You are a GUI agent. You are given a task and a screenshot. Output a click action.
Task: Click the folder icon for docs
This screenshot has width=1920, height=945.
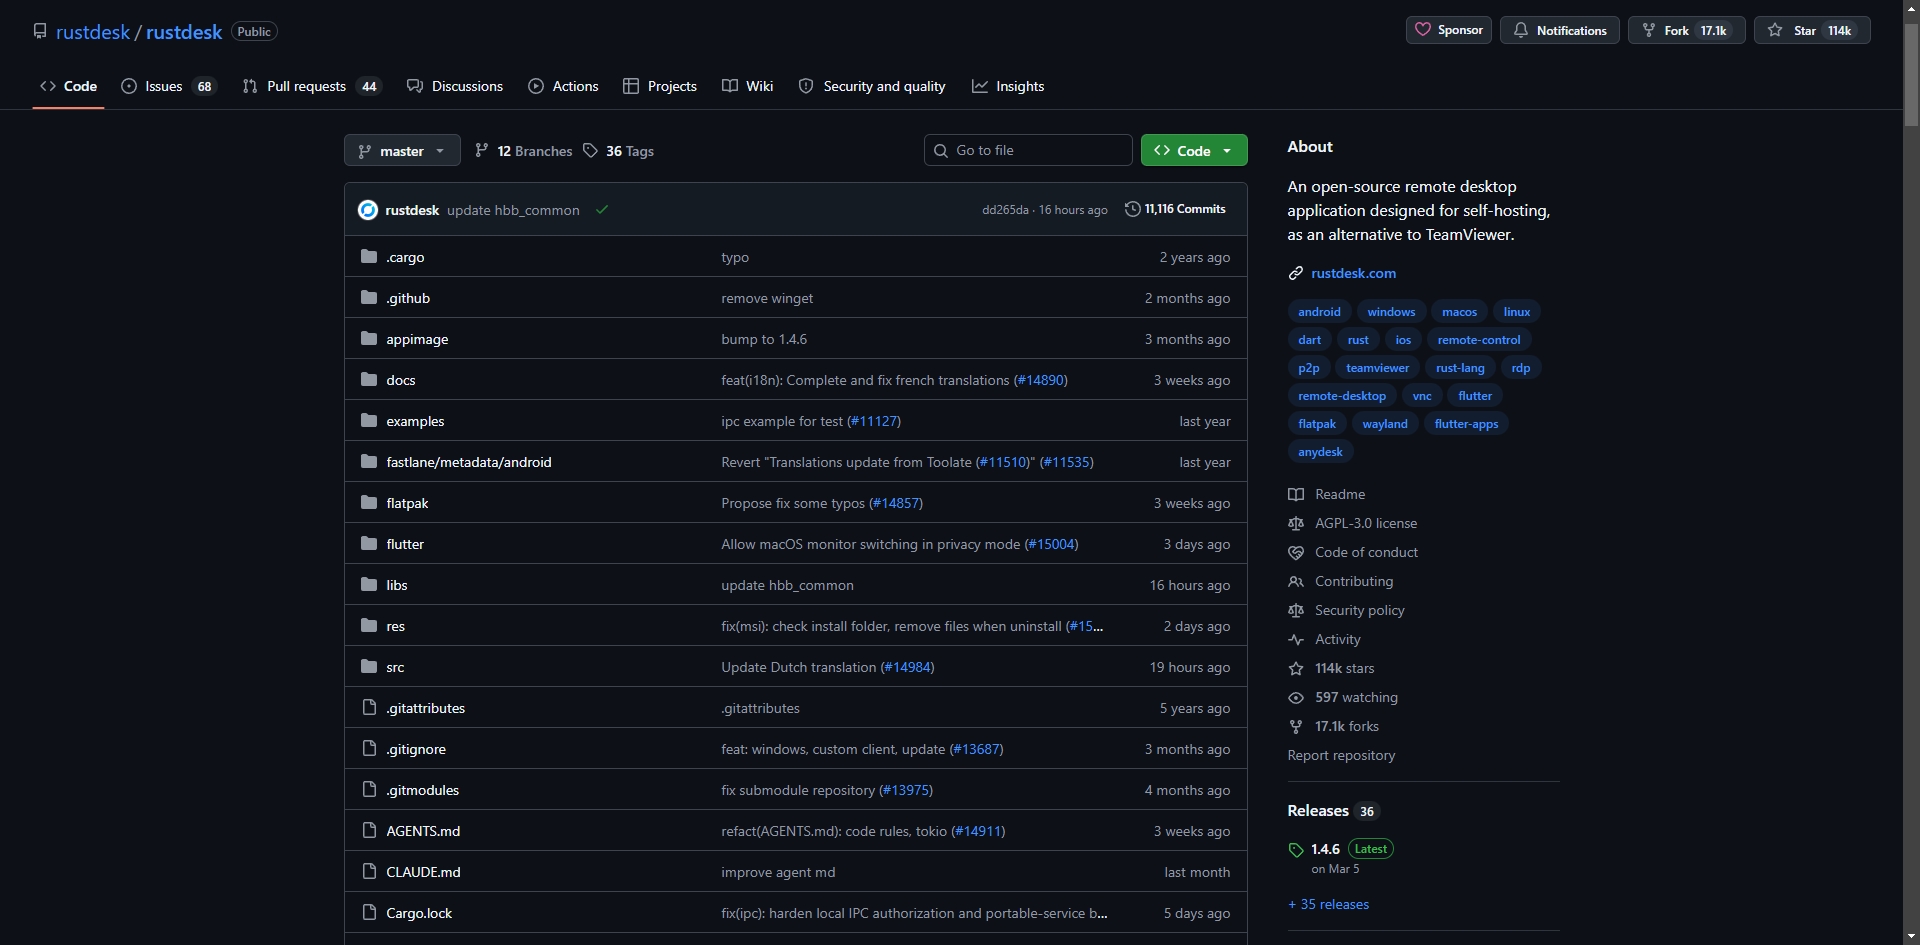369,380
